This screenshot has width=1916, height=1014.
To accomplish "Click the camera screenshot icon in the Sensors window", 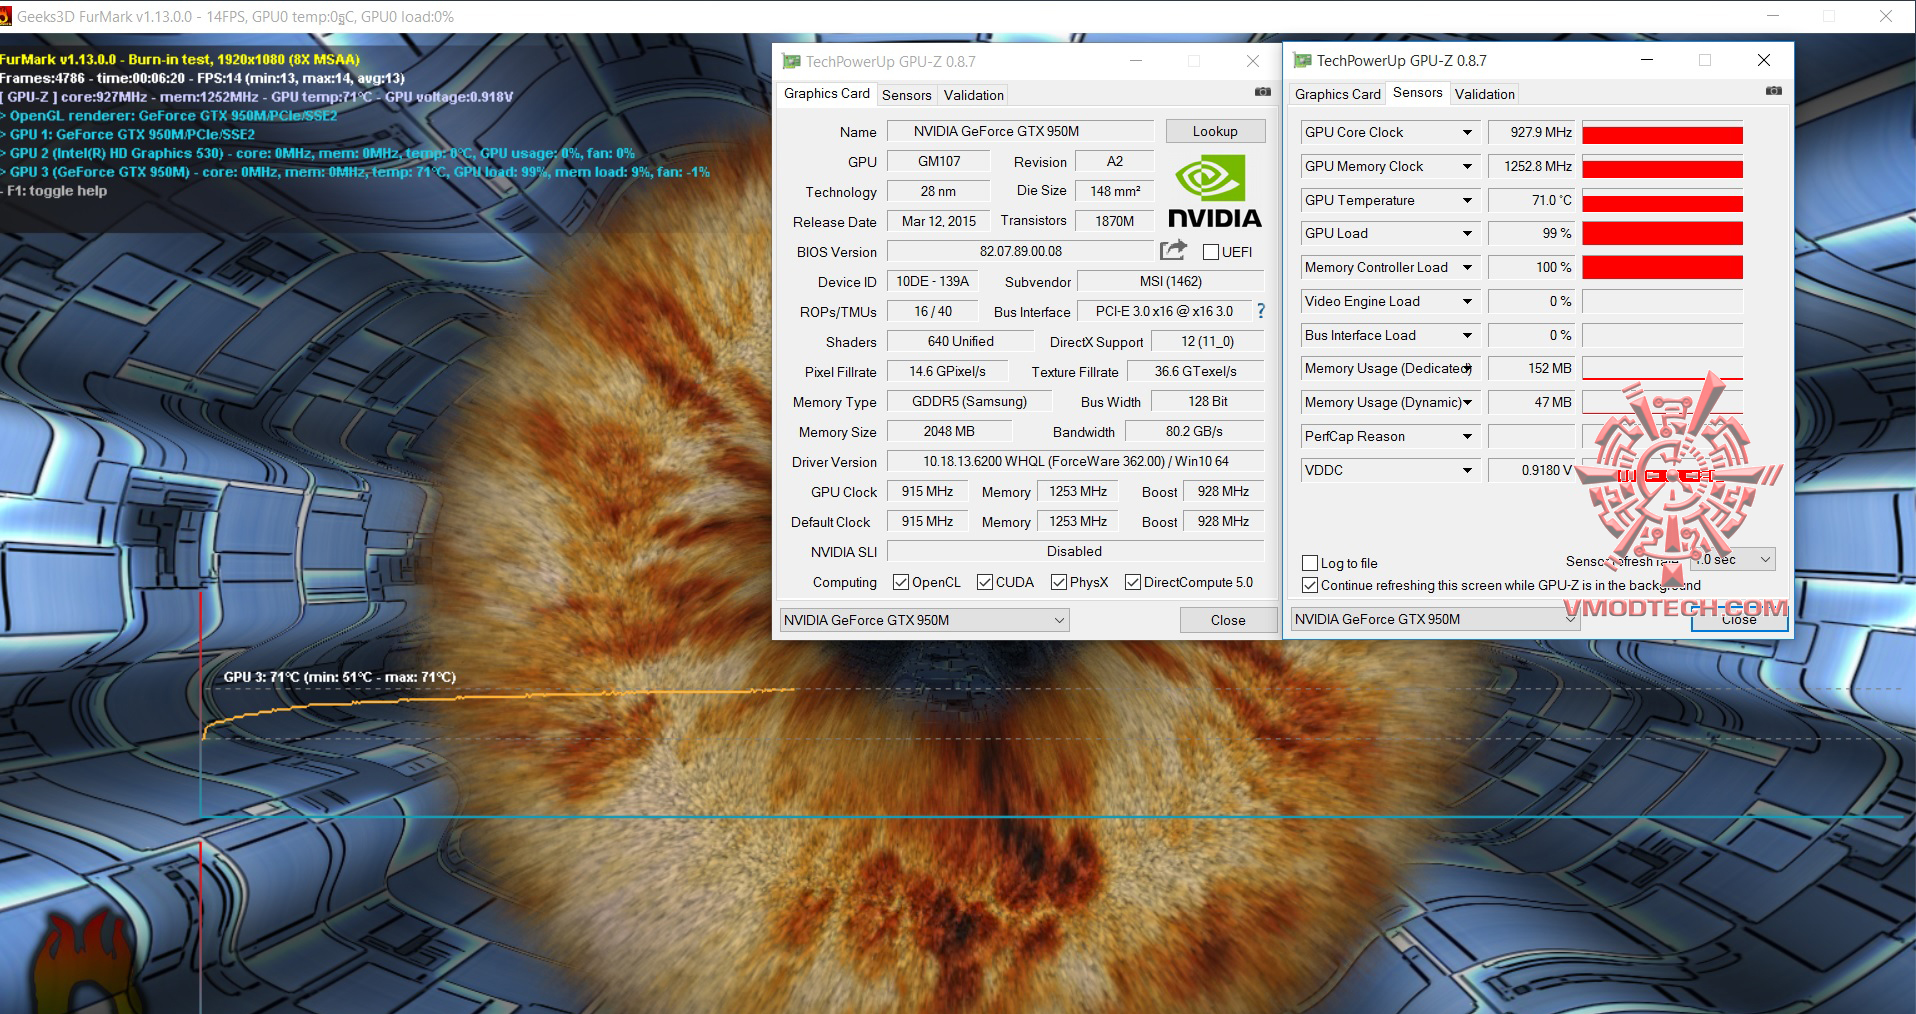I will coord(1774,91).
